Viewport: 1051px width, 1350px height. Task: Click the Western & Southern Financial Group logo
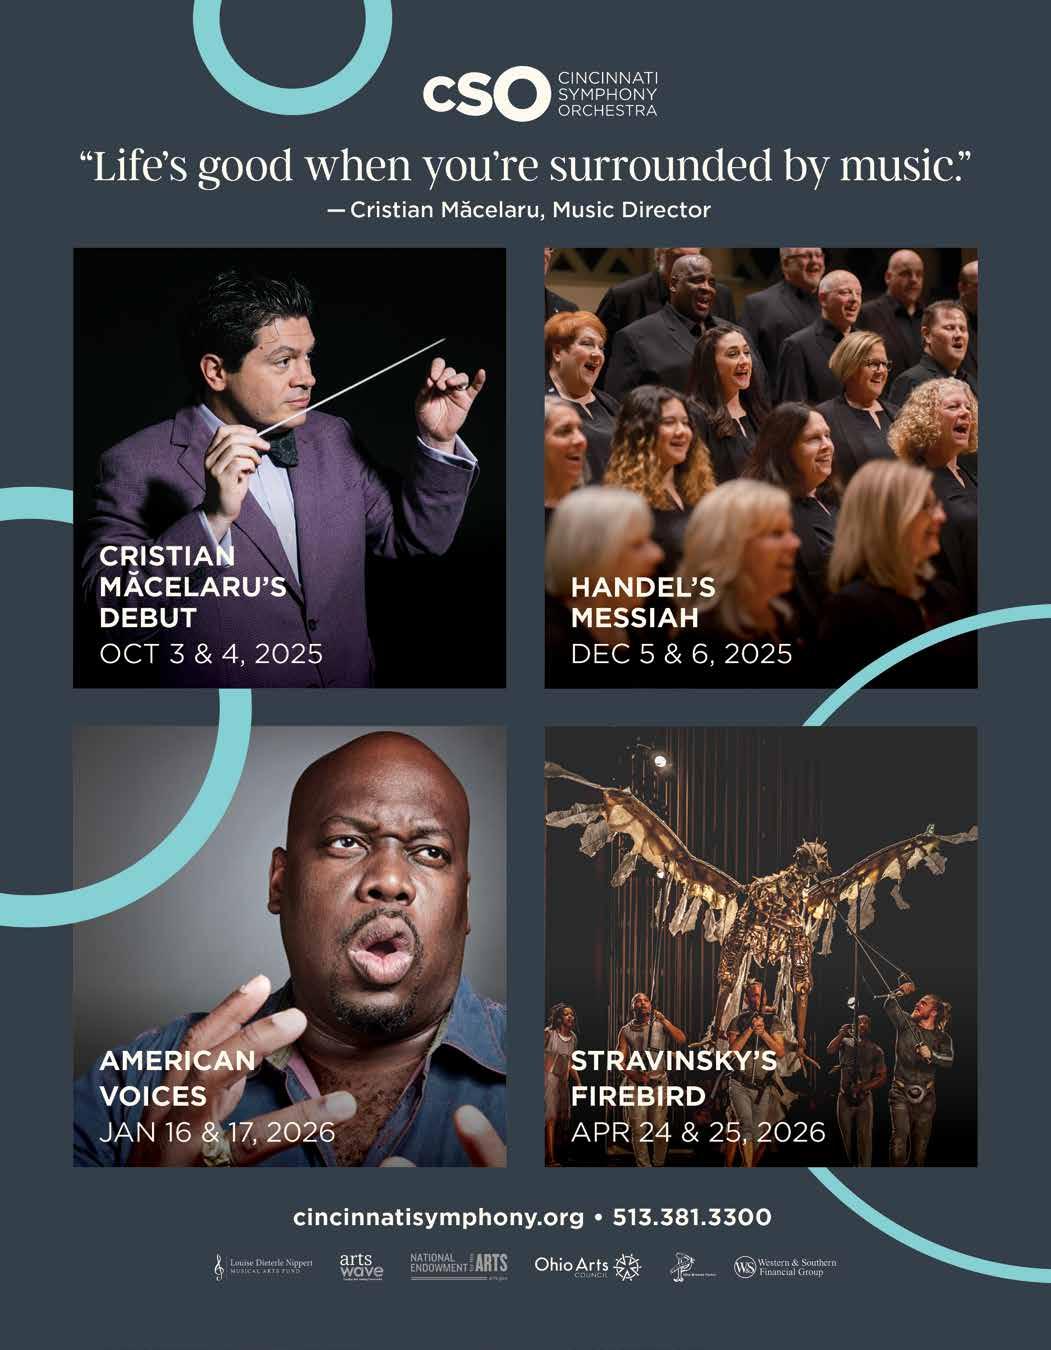point(785,1266)
